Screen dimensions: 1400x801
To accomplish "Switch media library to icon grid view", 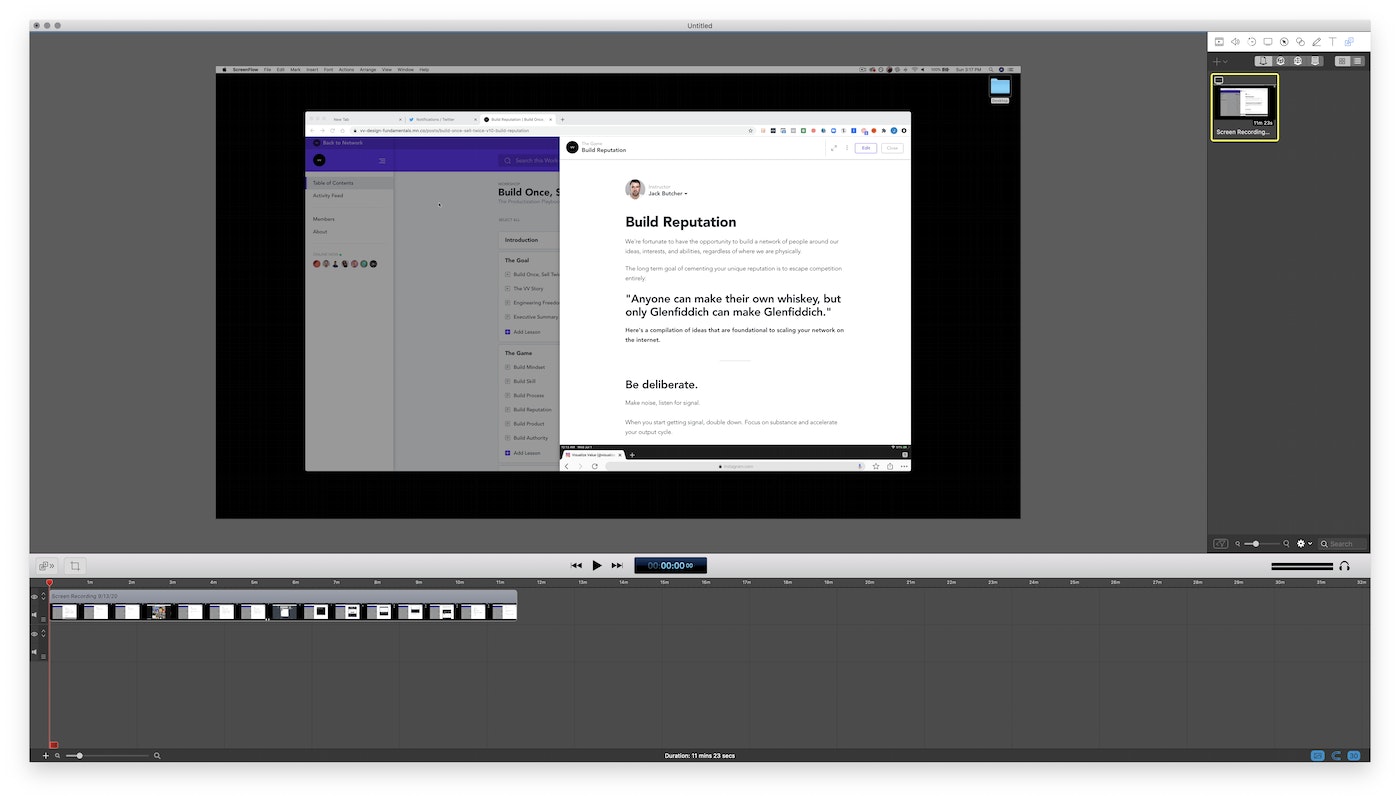I will pos(1342,61).
